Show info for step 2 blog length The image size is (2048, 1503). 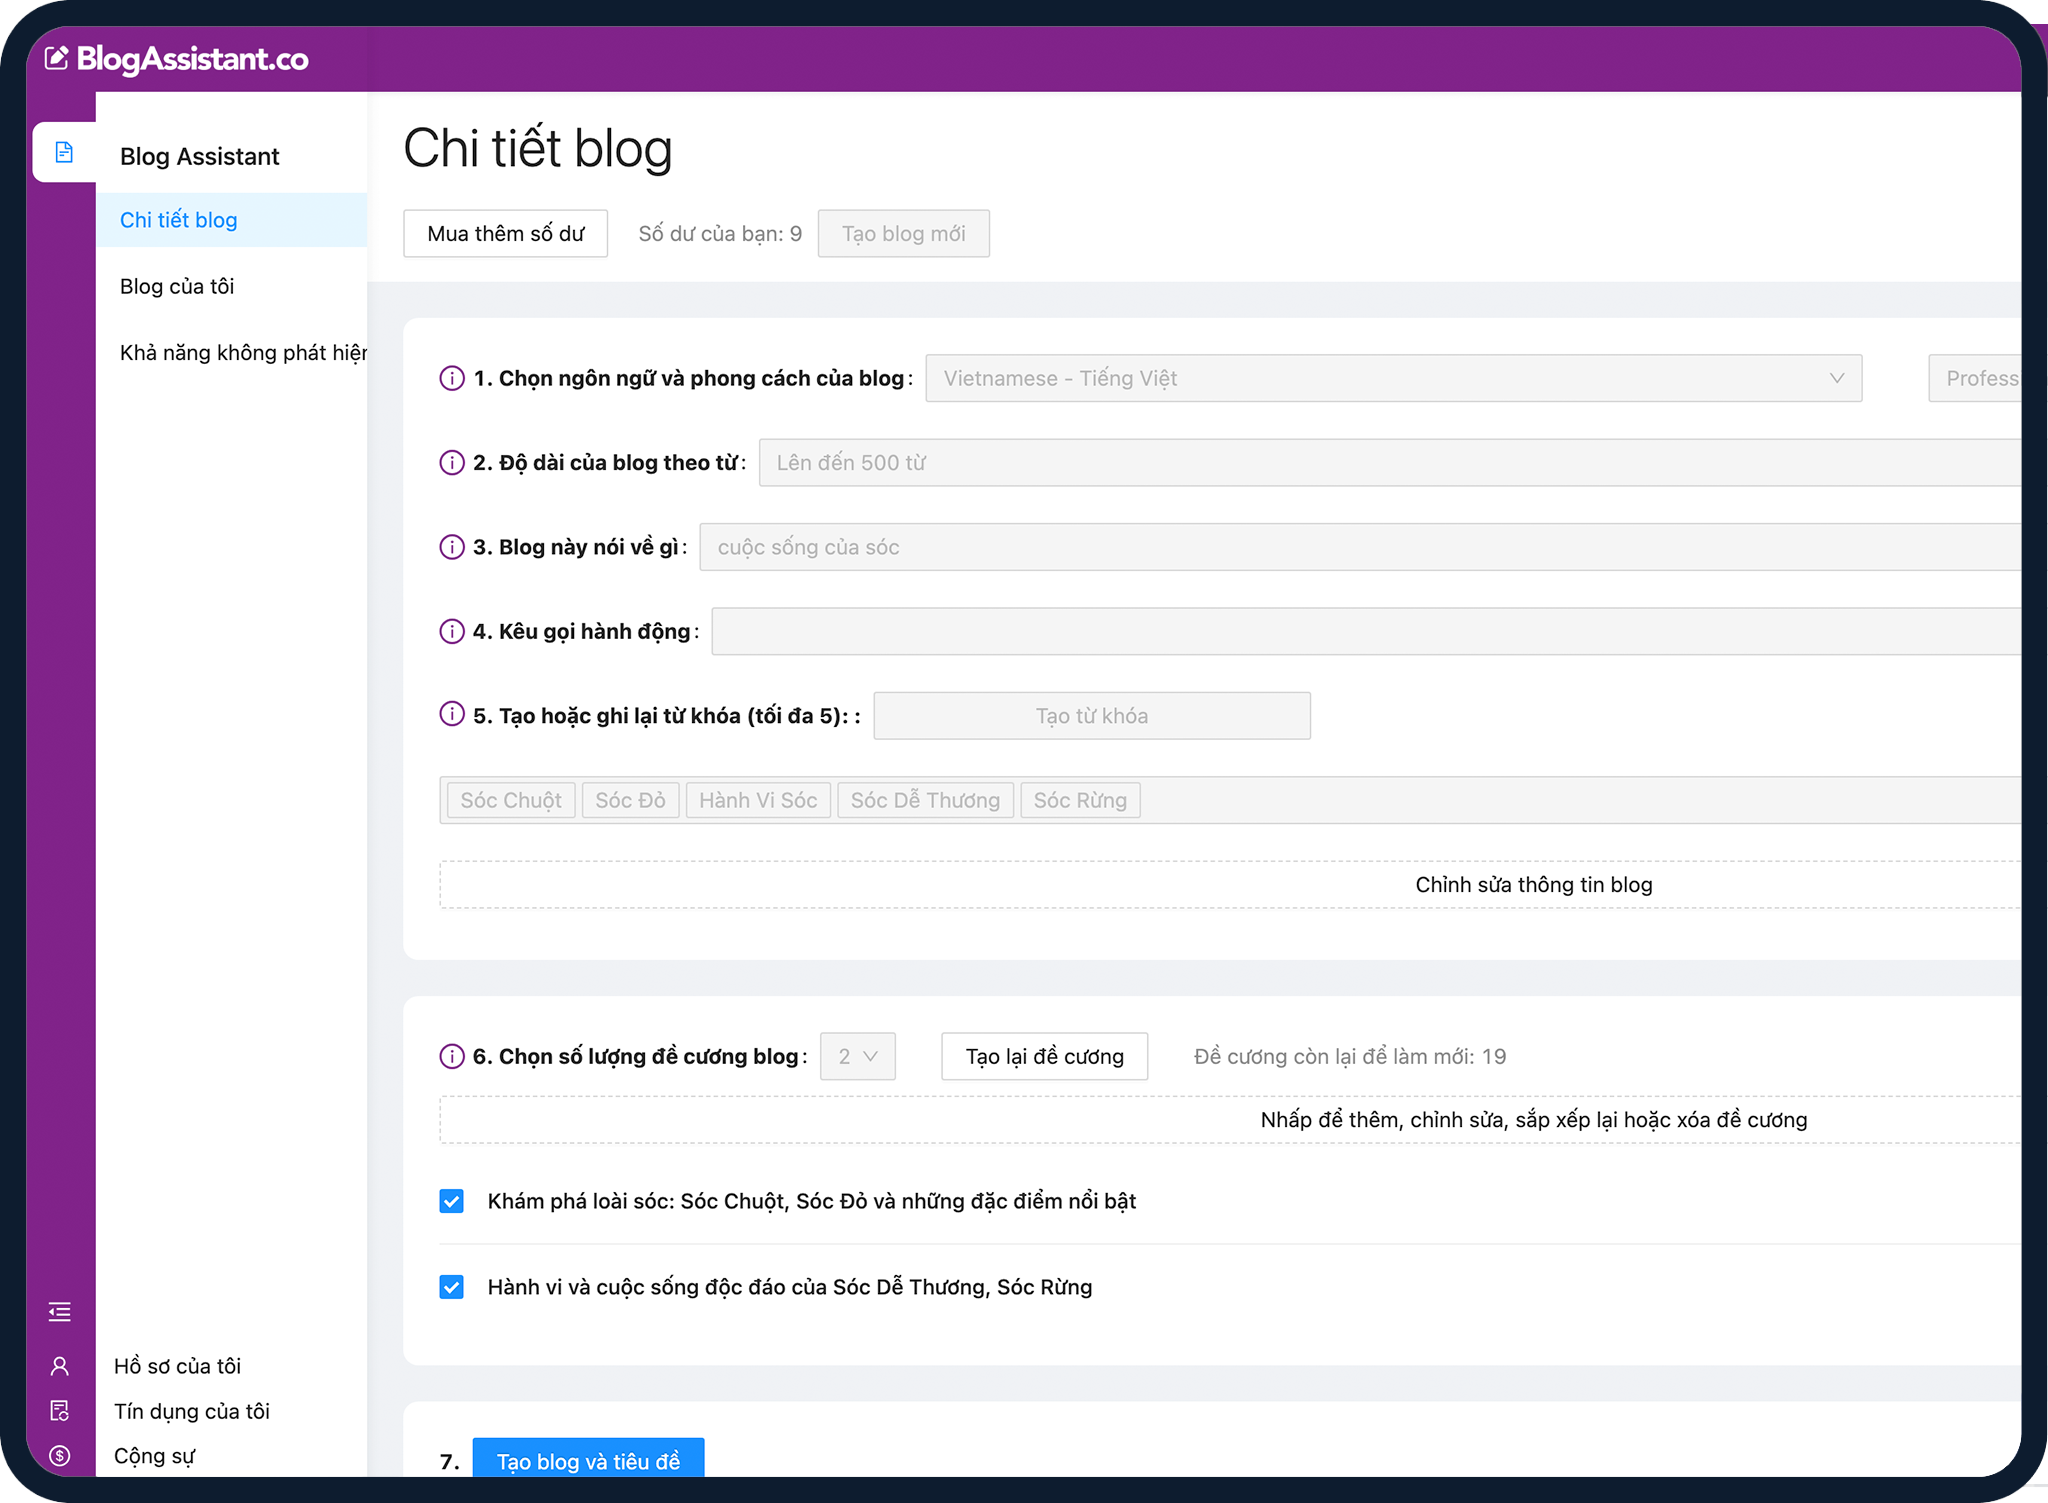tap(452, 462)
